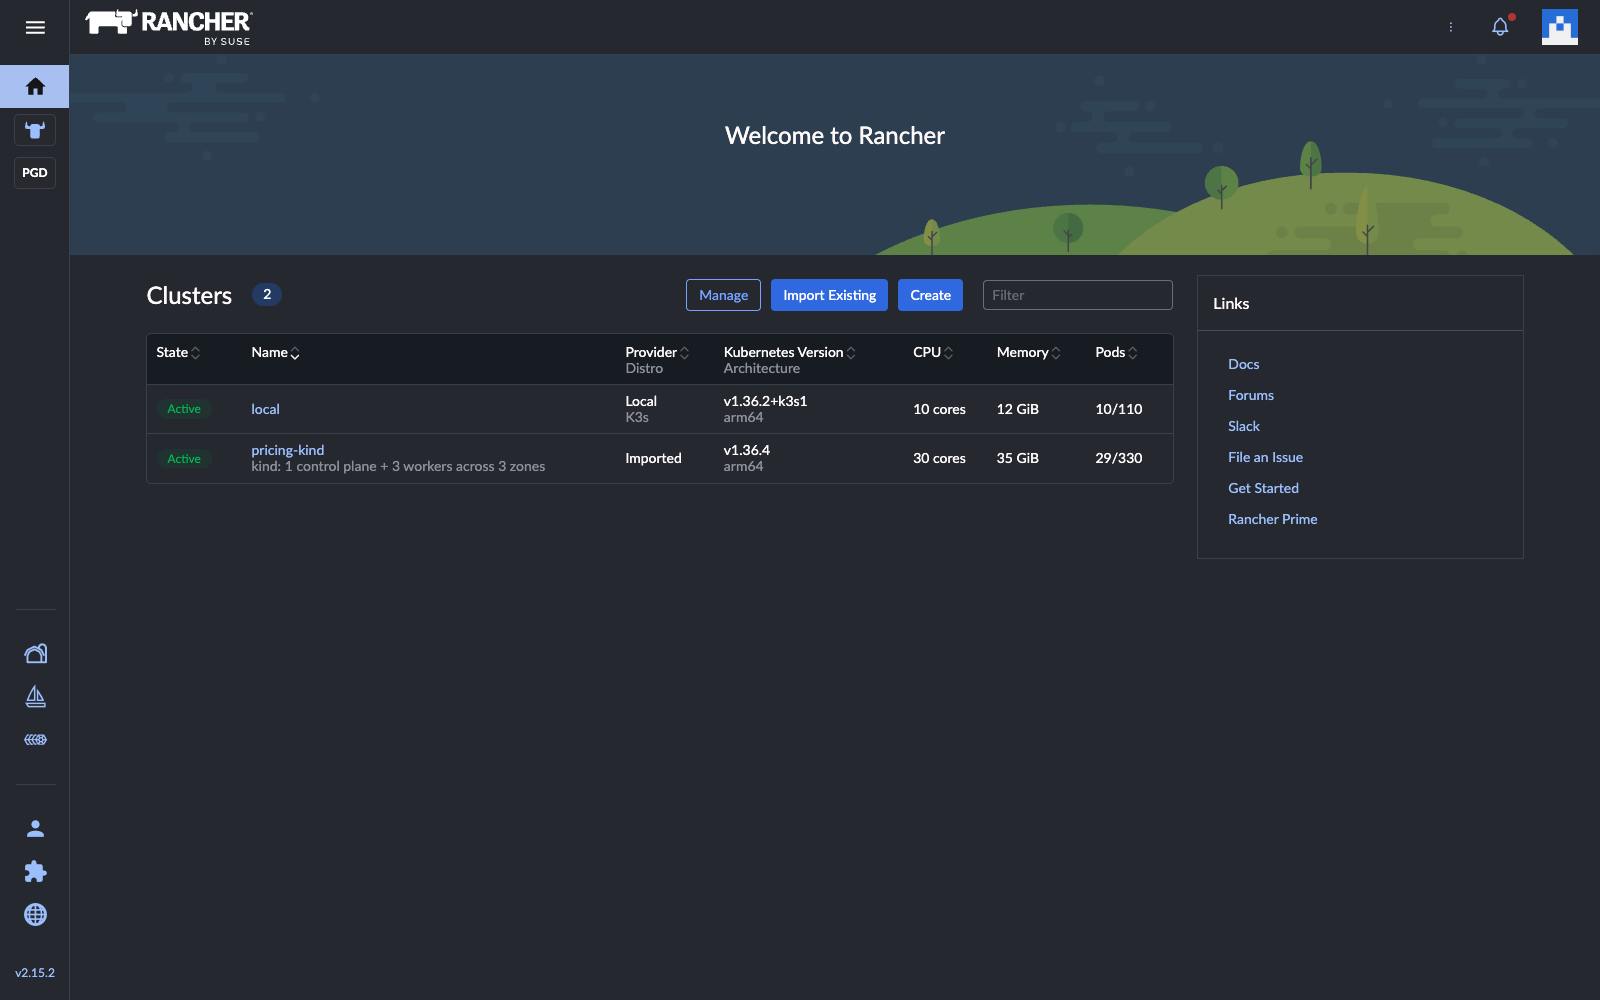Click the Create cluster button
Image resolution: width=1600 pixels, height=1000 pixels.
(x=930, y=295)
